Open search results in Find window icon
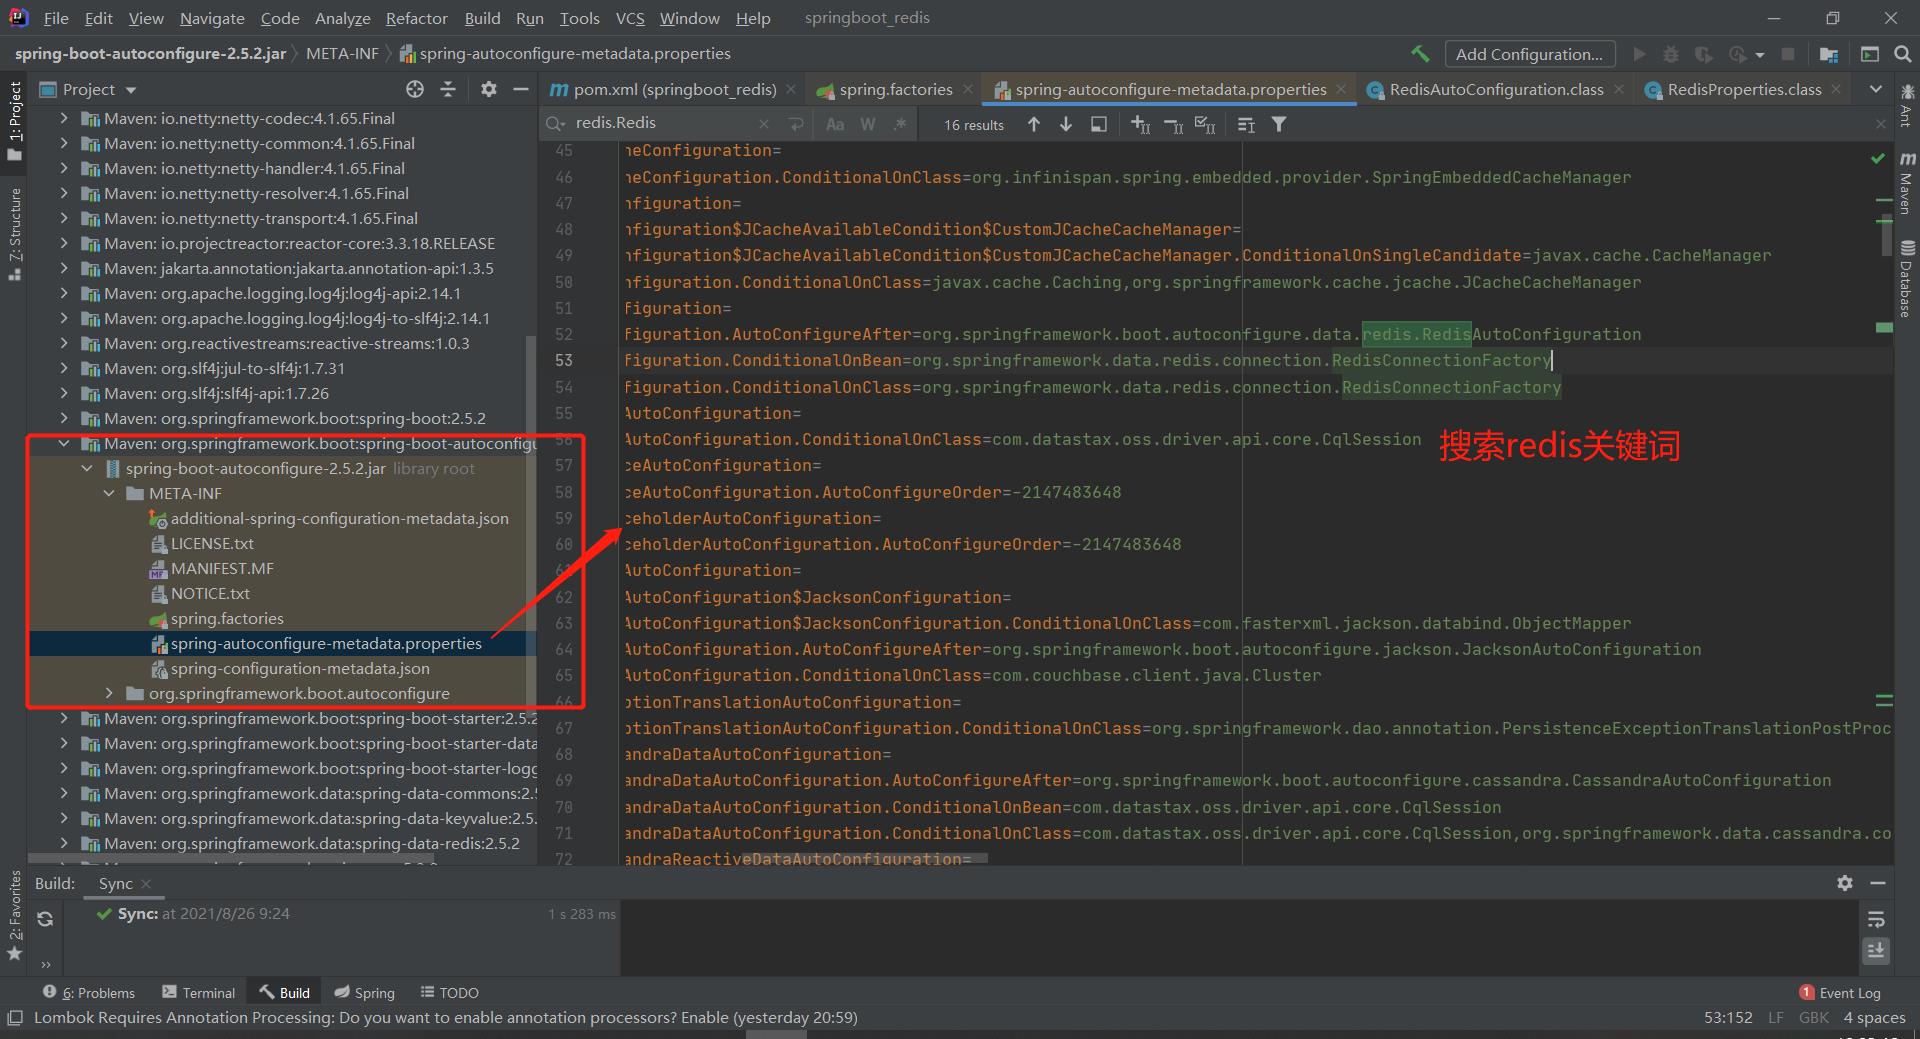 pyautogui.click(x=1099, y=124)
